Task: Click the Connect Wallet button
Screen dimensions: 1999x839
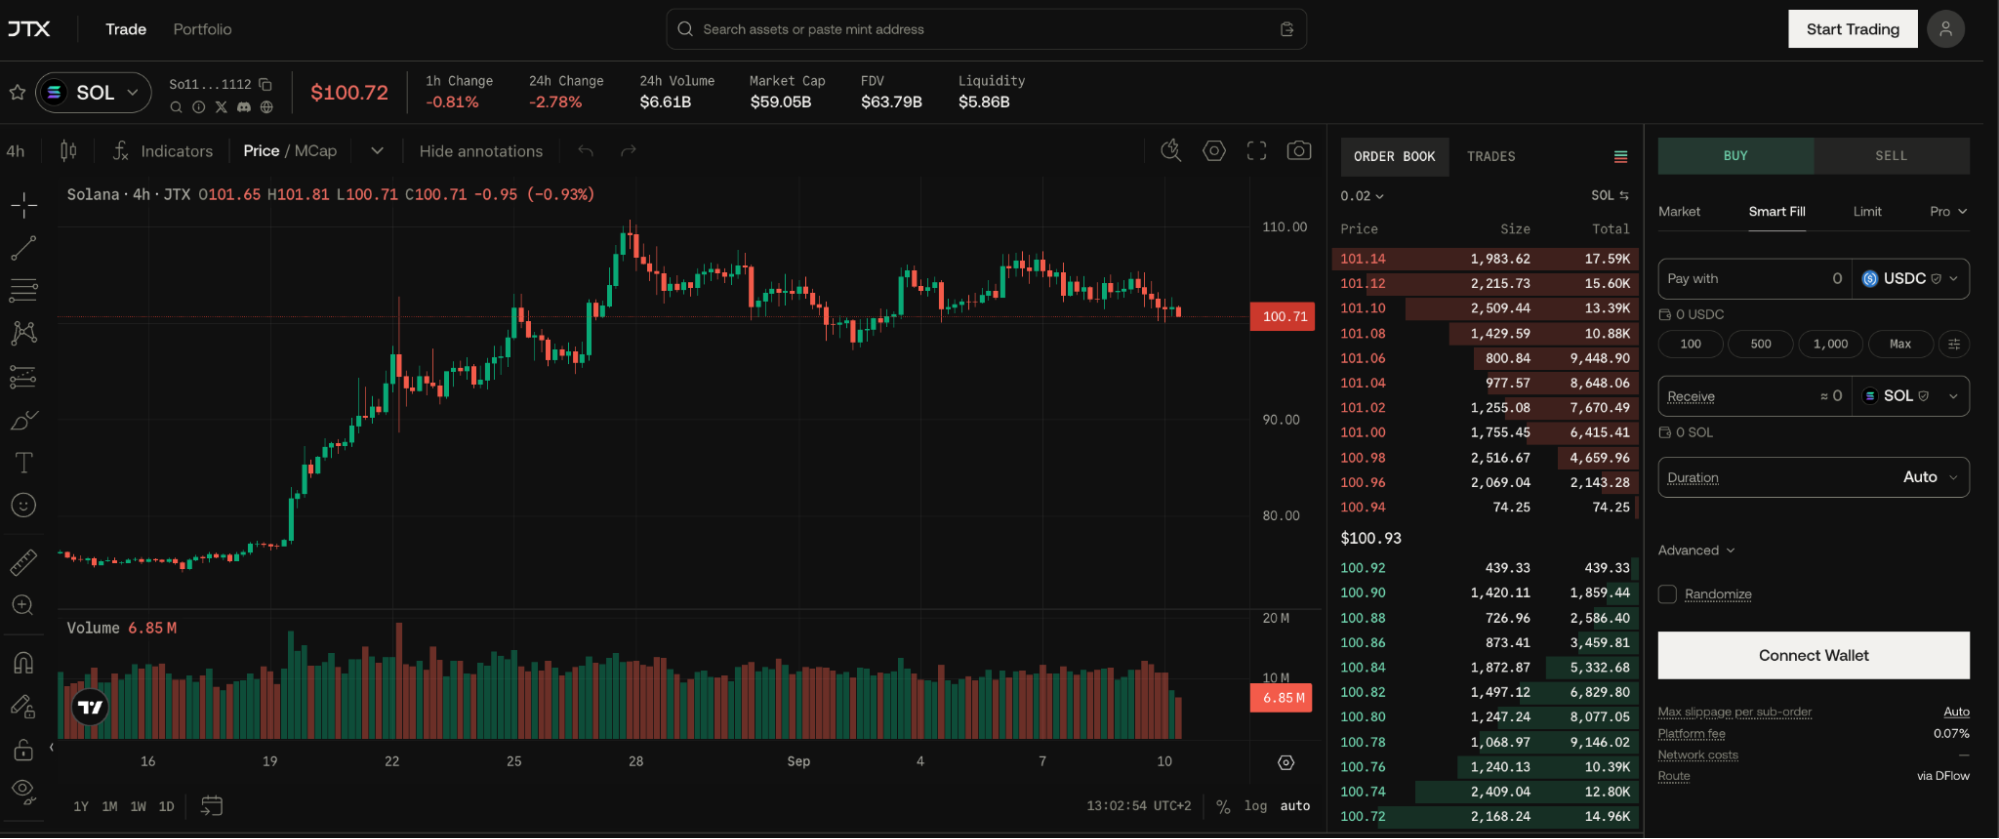Action: [1813, 655]
